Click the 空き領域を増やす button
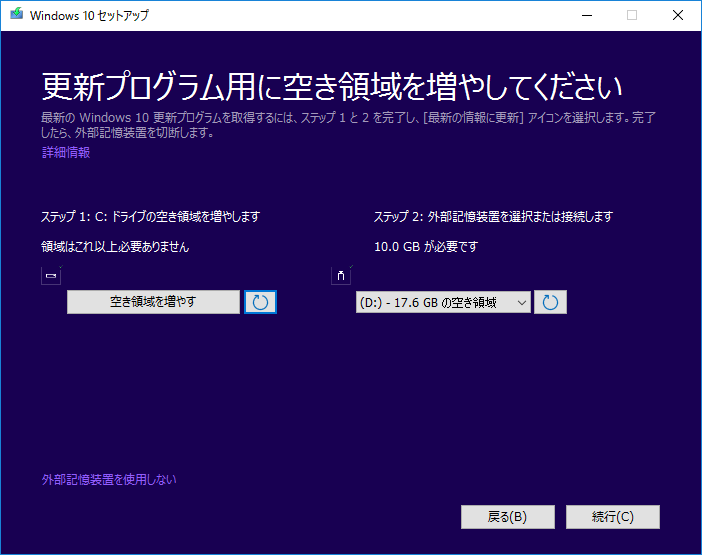Viewport: 702px width, 555px height. pyautogui.click(x=153, y=302)
